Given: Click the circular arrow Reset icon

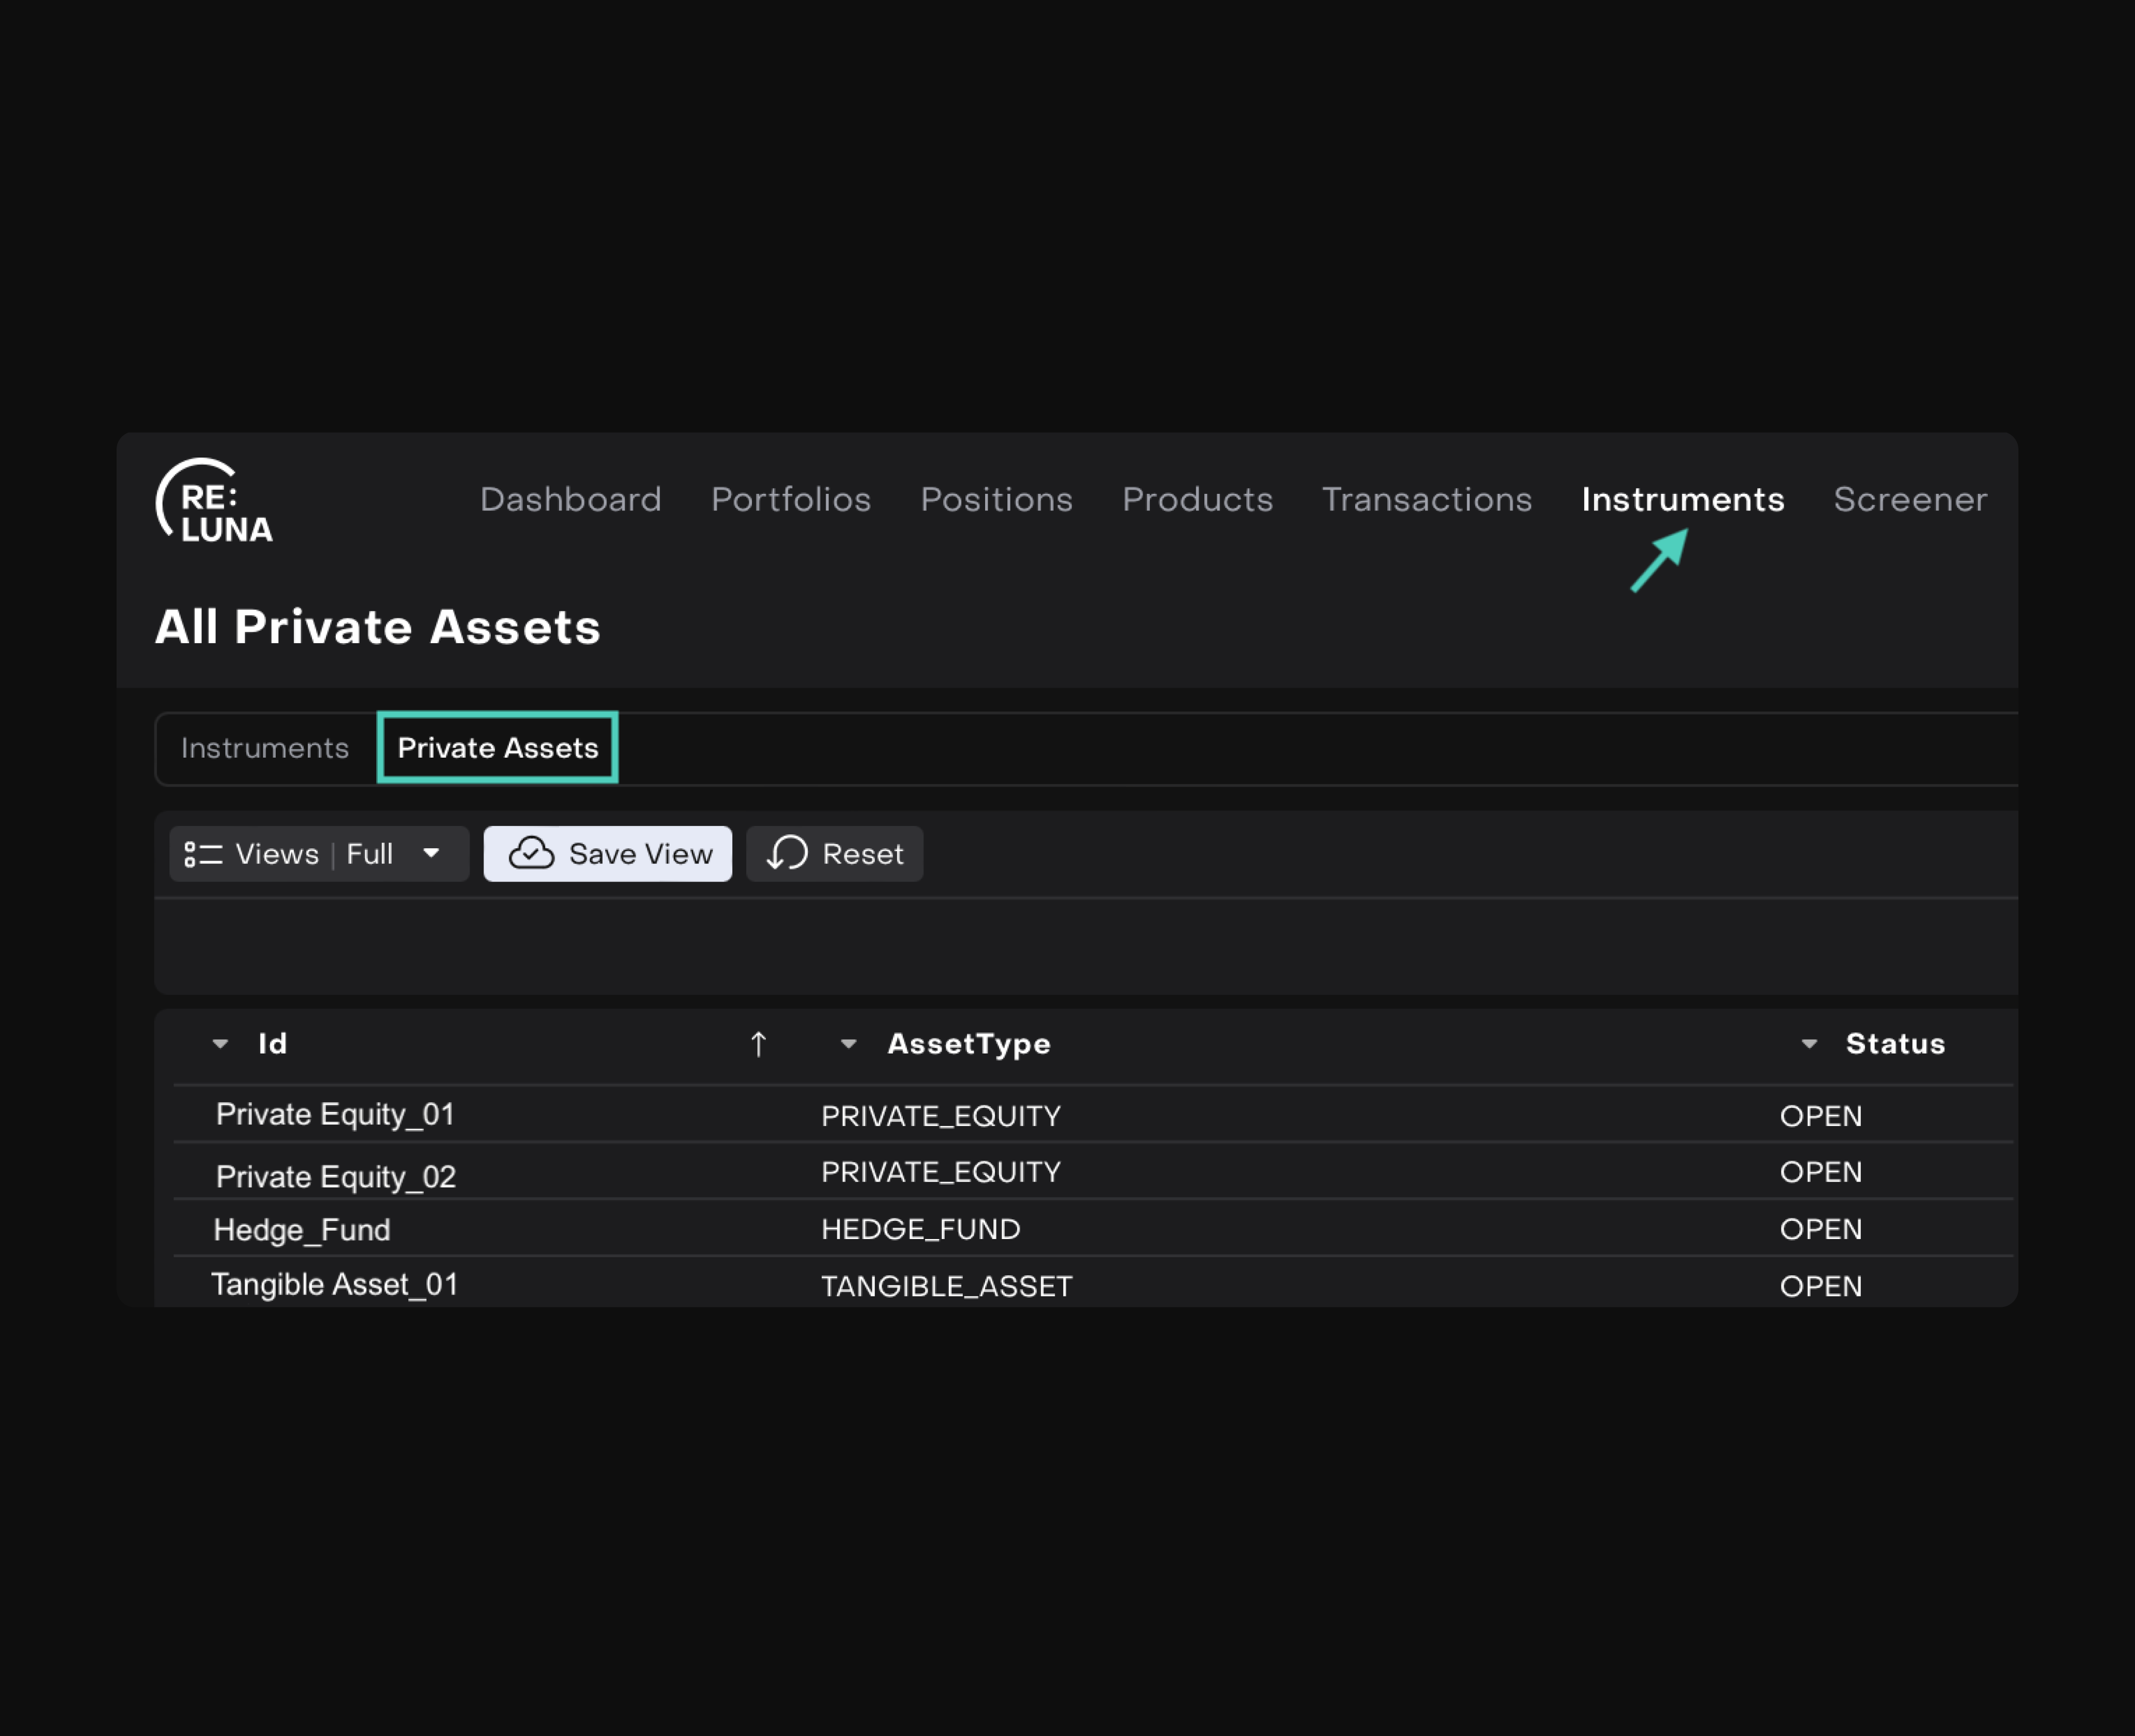Looking at the screenshot, I should (788, 853).
